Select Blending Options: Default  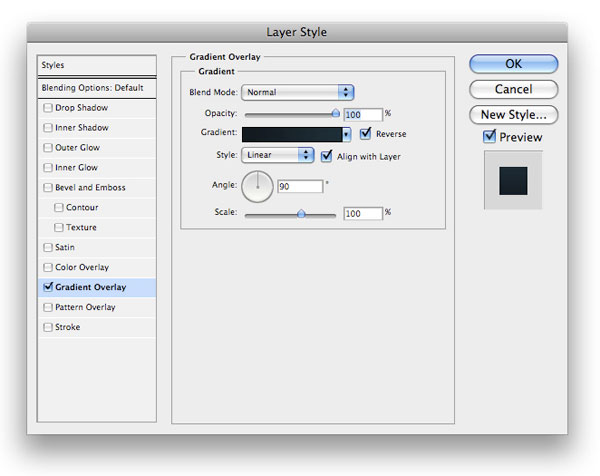[x=97, y=88]
